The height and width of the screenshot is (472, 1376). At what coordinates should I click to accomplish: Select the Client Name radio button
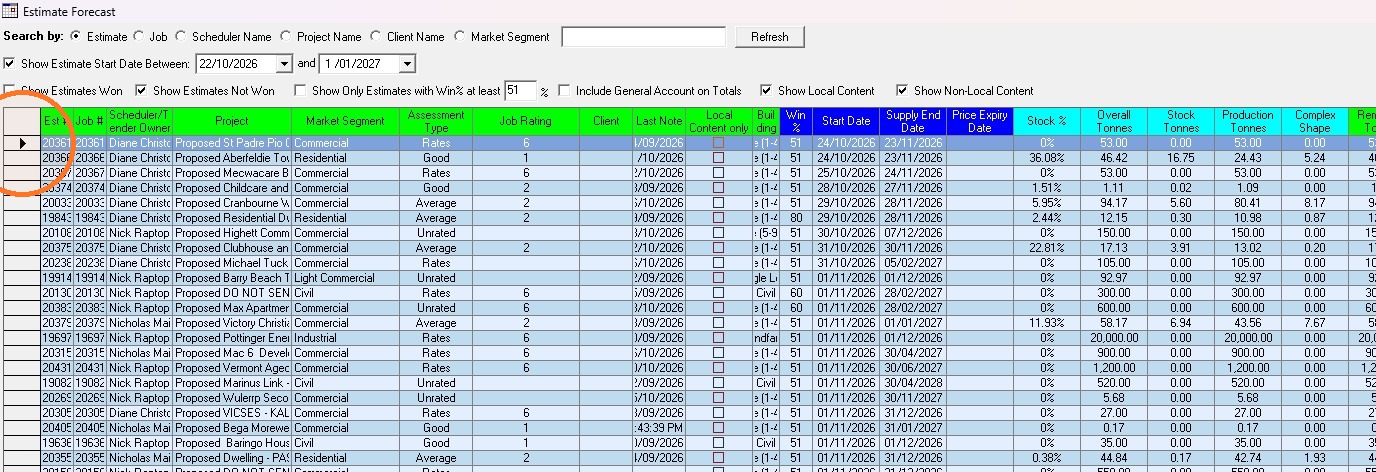point(375,36)
